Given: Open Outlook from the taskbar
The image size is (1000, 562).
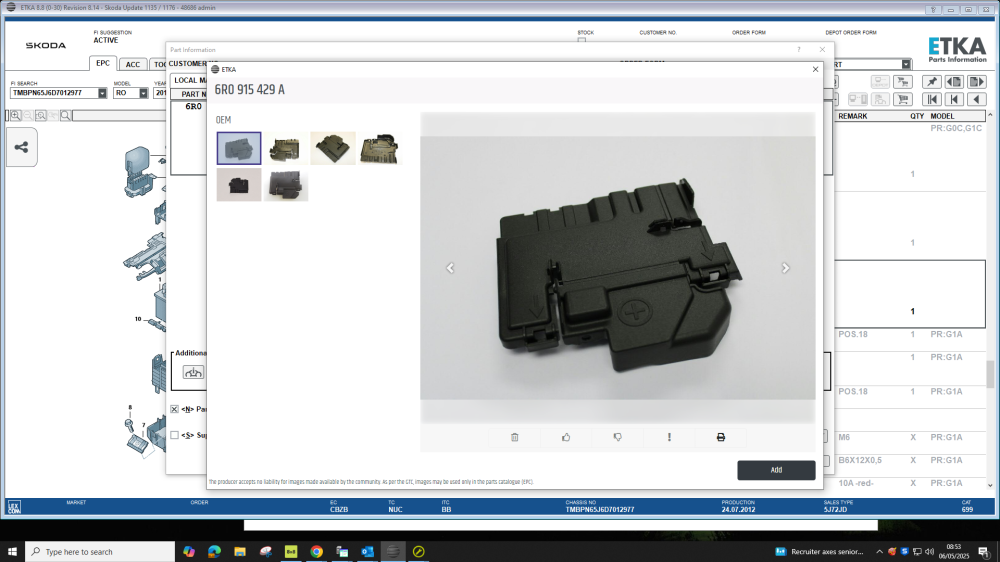Looking at the screenshot, I should coord(367,551).
